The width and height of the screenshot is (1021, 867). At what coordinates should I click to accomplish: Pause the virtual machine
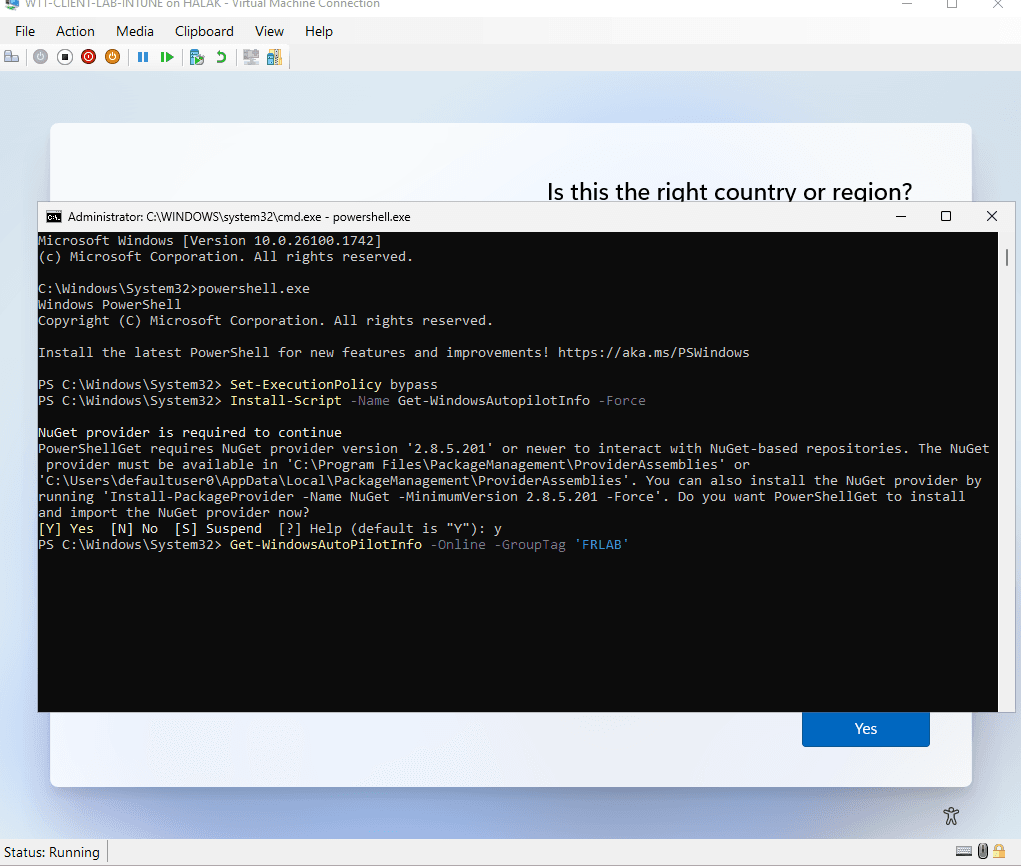coord(142,57)
